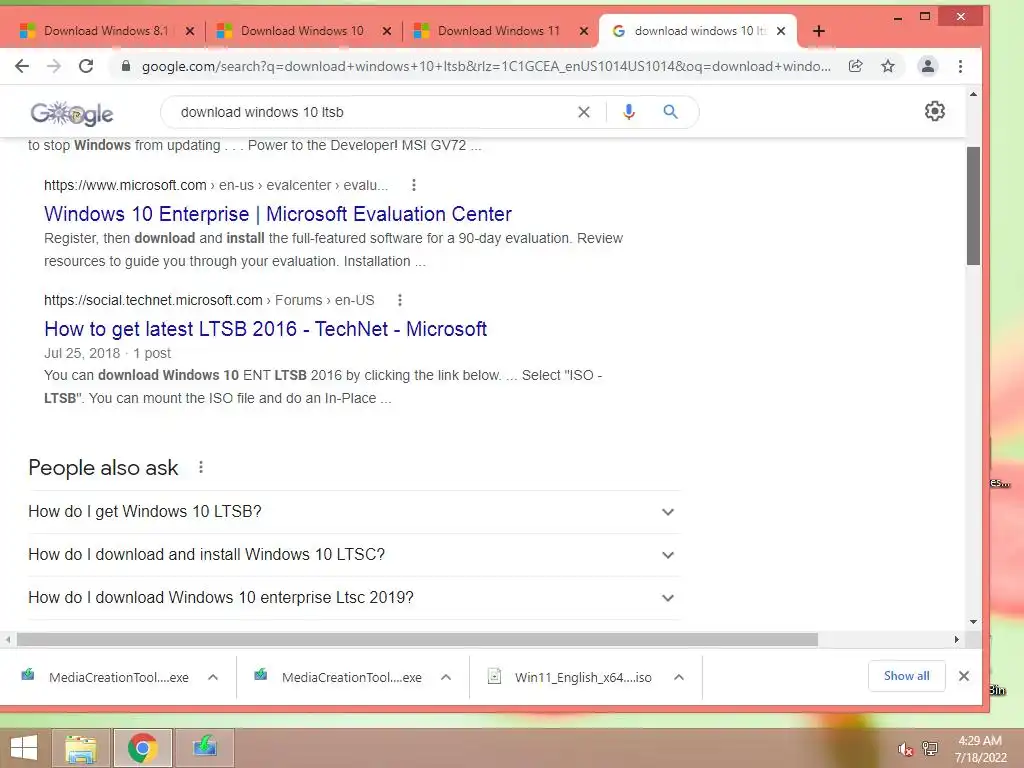1024x768 pixels.
Task: Click the 'Jul 25, 2018 · 1 post' text
Action: pyautogui.click(x=107, y=353)
